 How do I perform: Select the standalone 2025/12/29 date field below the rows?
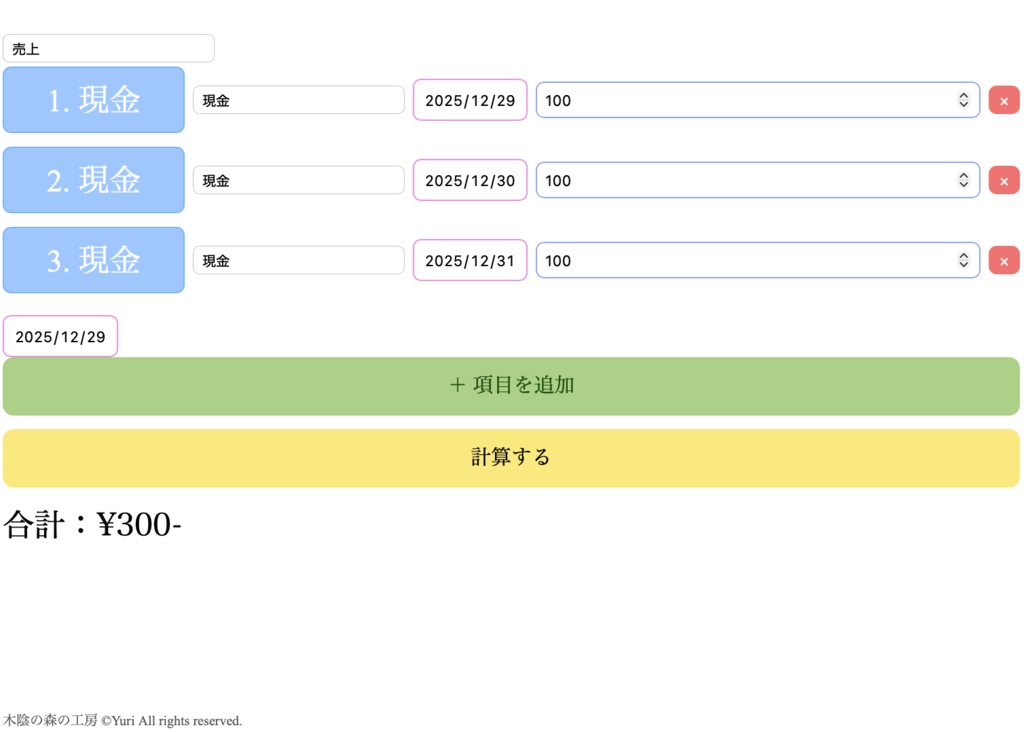(60, 336)
